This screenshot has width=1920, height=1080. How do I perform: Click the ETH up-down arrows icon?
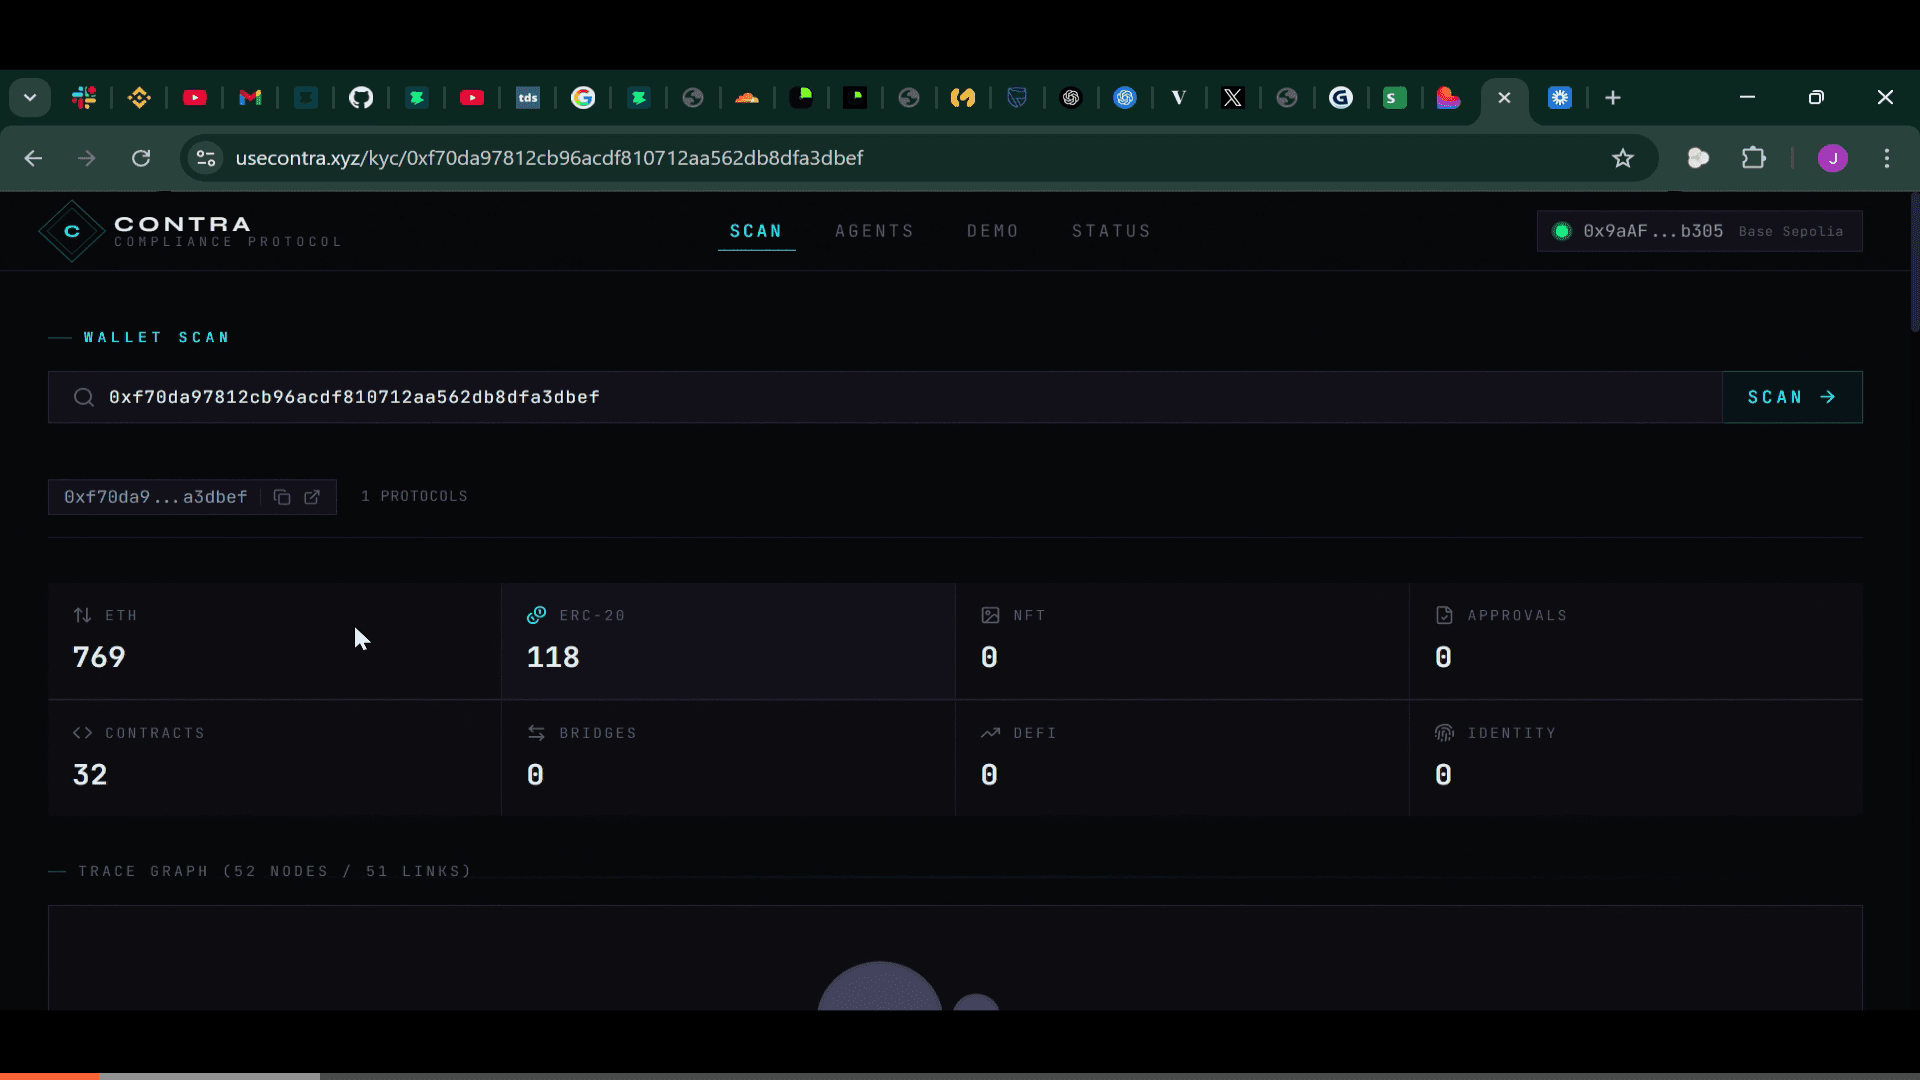point(82,615)
